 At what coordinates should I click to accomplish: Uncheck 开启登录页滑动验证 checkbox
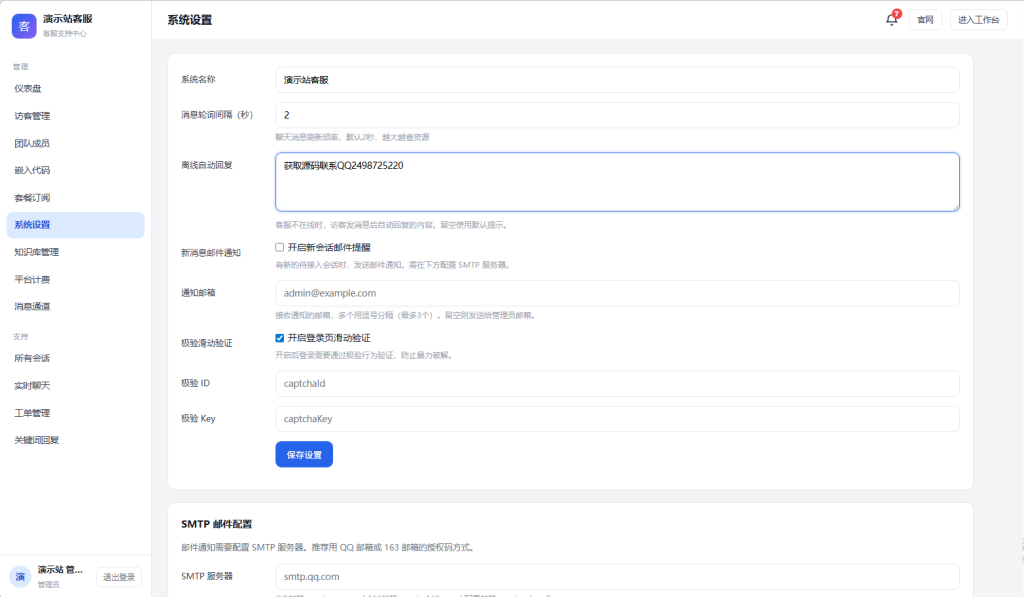click(x=280, y=338)
